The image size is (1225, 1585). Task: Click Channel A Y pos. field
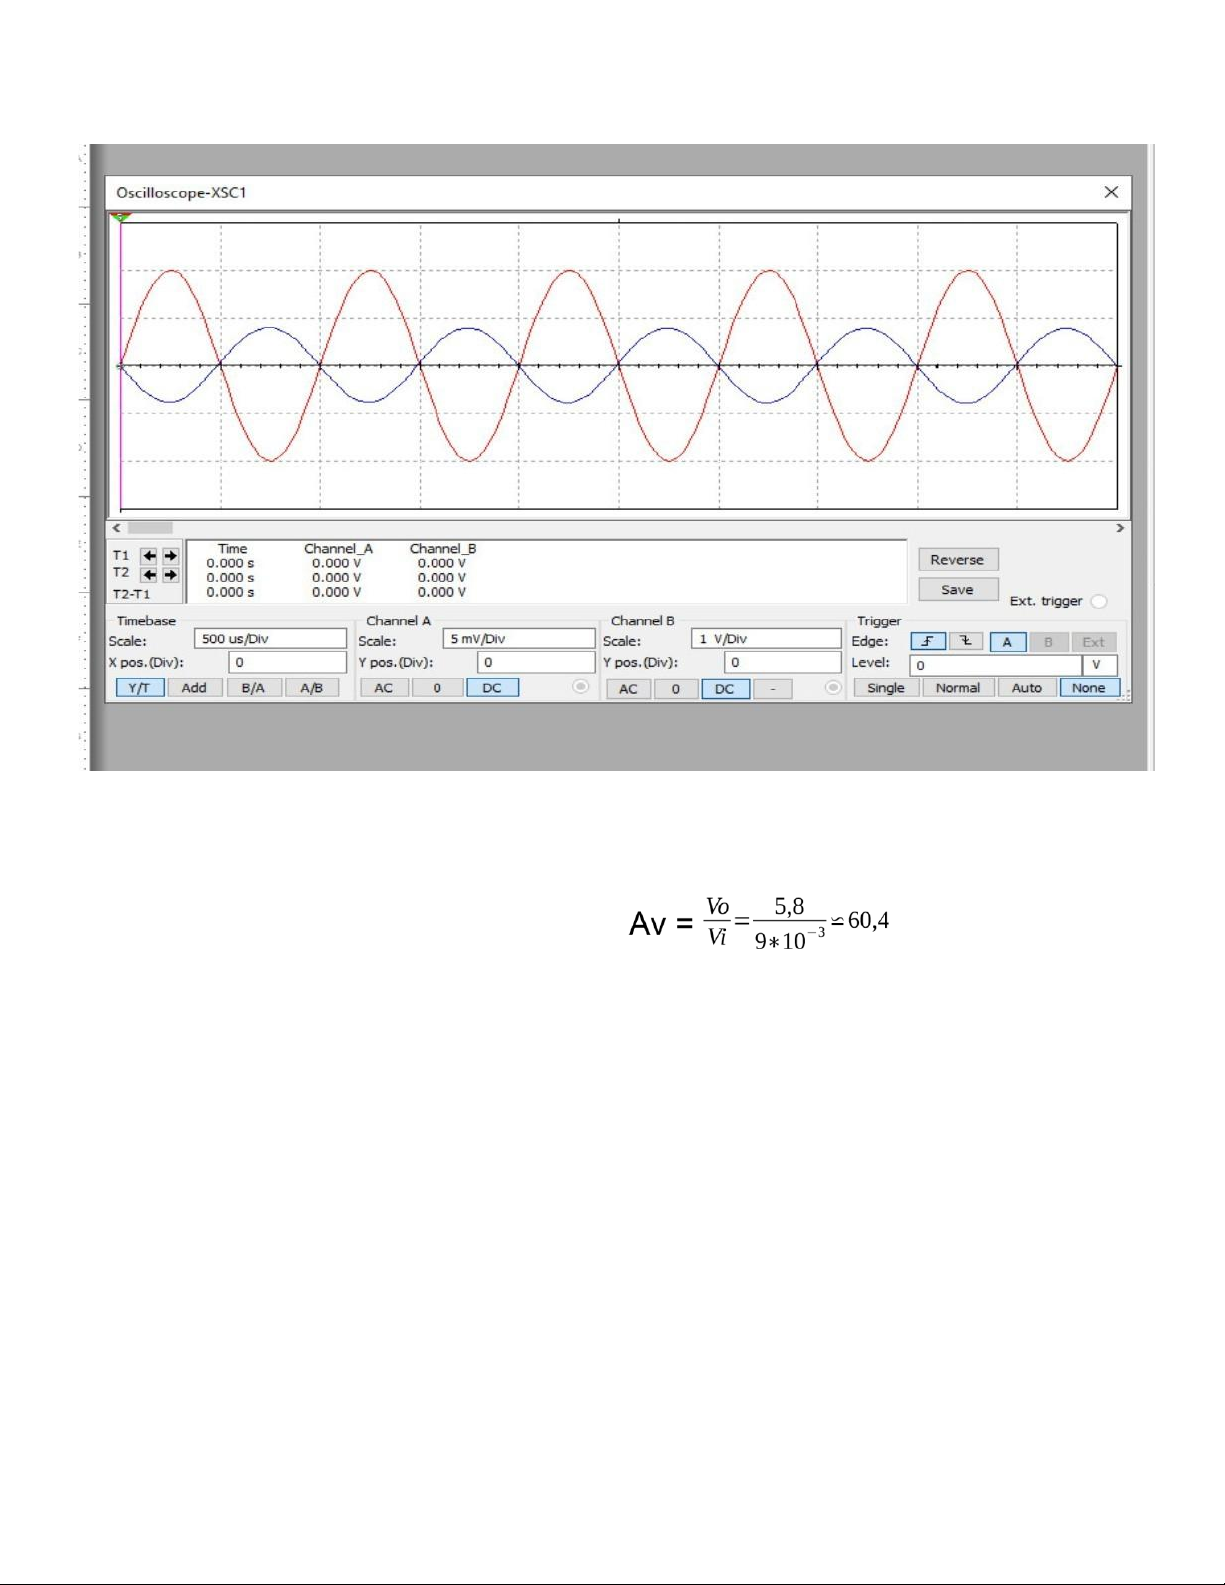coord(536,662)
